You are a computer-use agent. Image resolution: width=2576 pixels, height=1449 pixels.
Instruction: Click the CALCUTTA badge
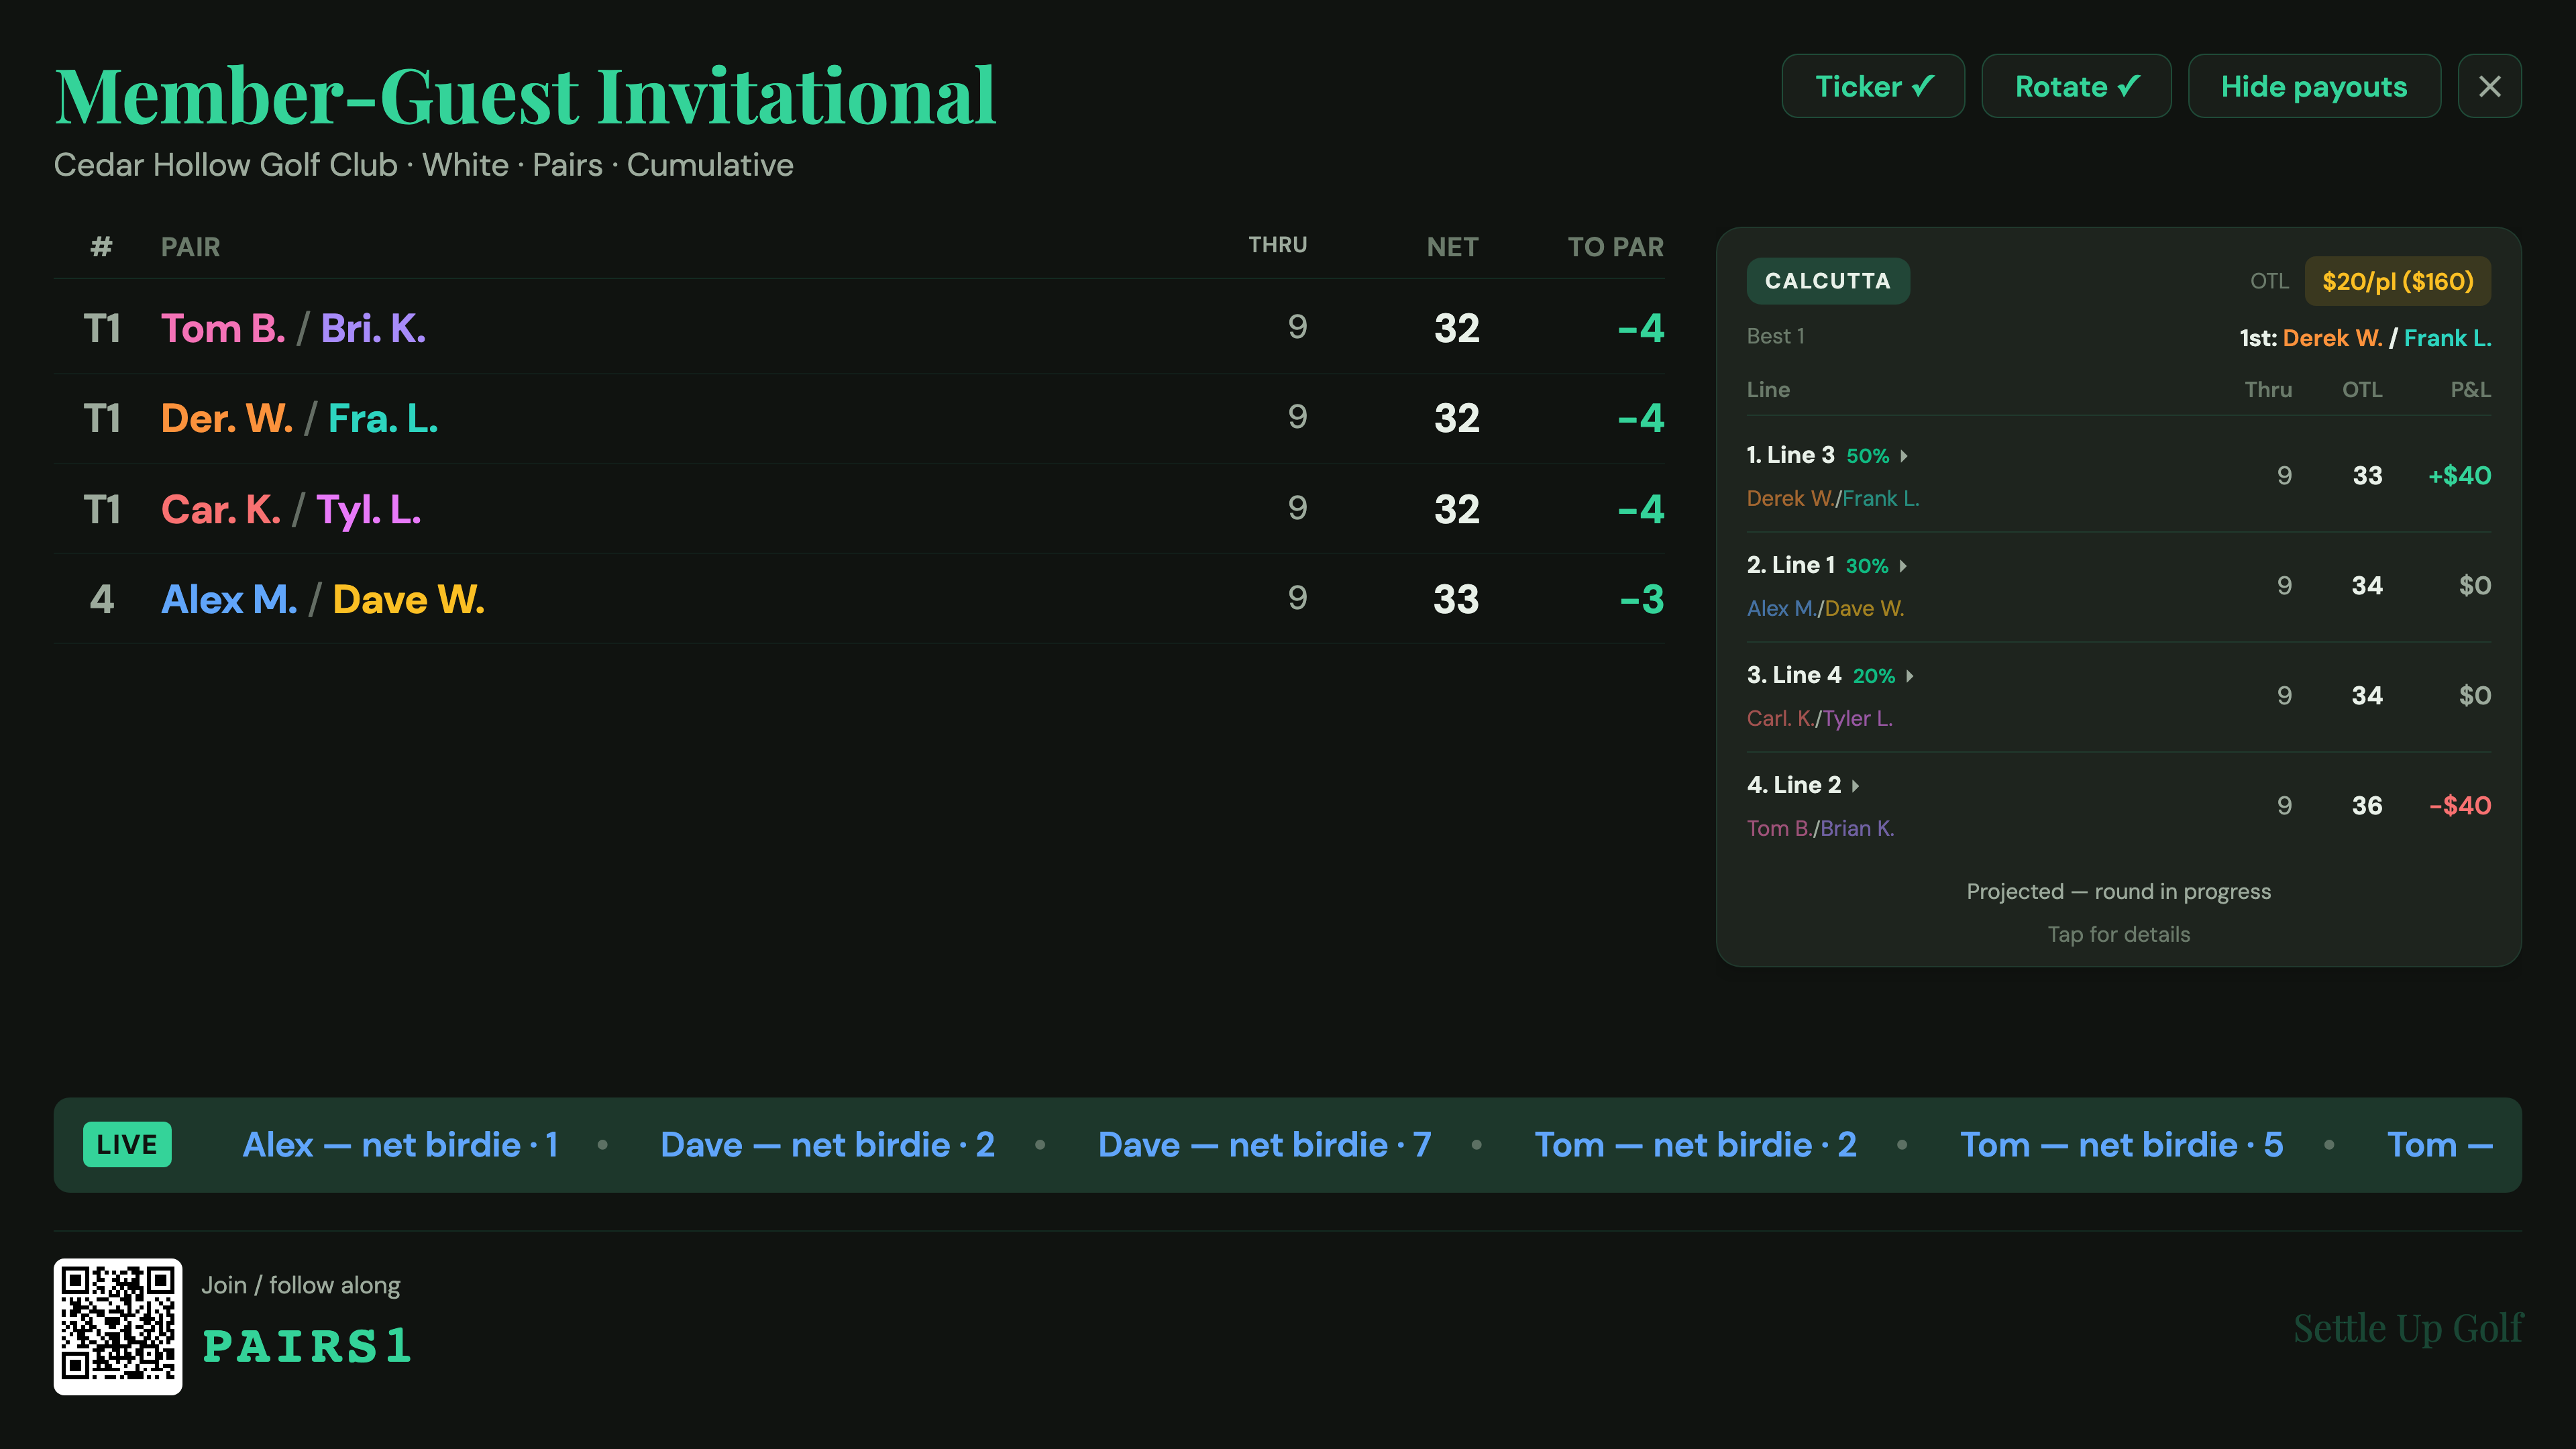1828,281
